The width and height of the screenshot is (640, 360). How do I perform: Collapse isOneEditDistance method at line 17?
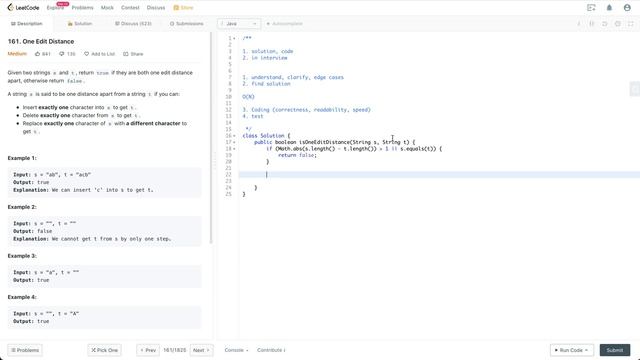point(234,142)
